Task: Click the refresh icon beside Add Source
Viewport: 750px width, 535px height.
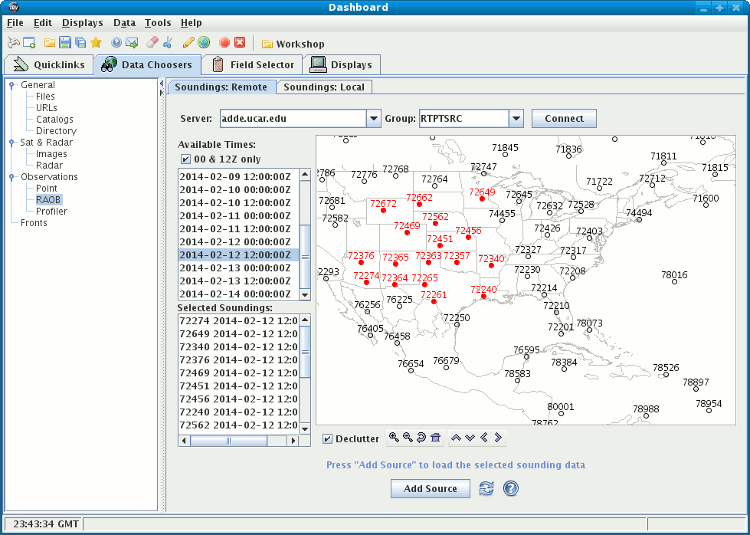Action: click(487, 488)
